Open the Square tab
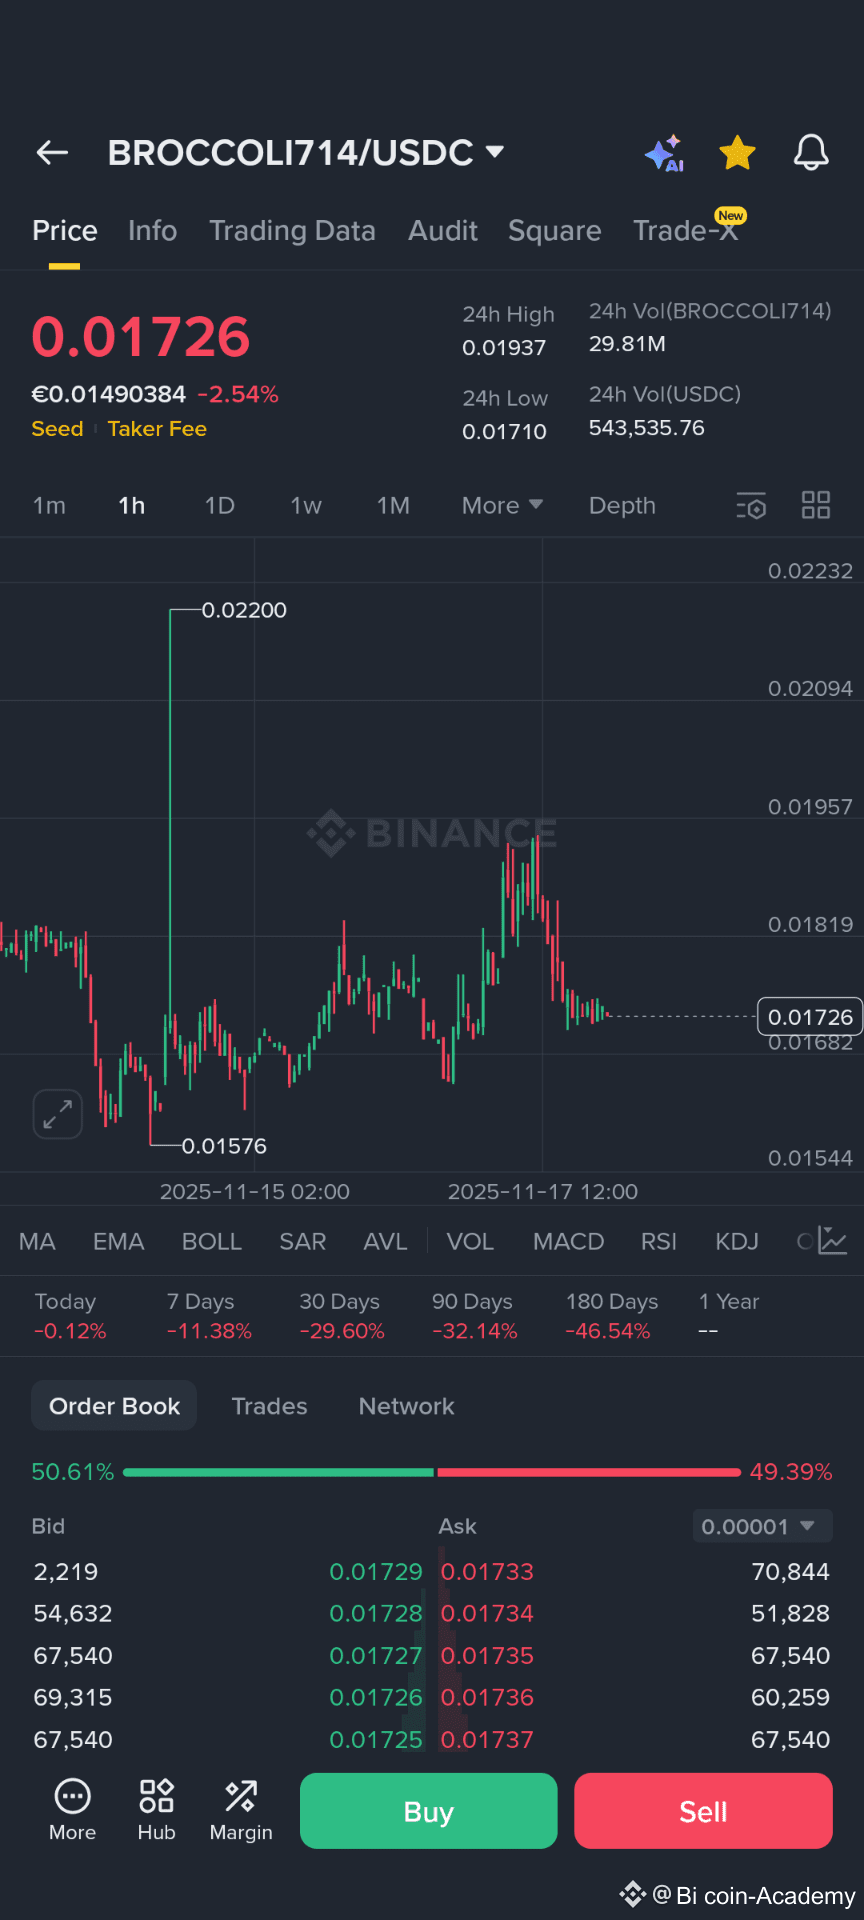Screen dimensions: 864x1920 coord(555,231)
